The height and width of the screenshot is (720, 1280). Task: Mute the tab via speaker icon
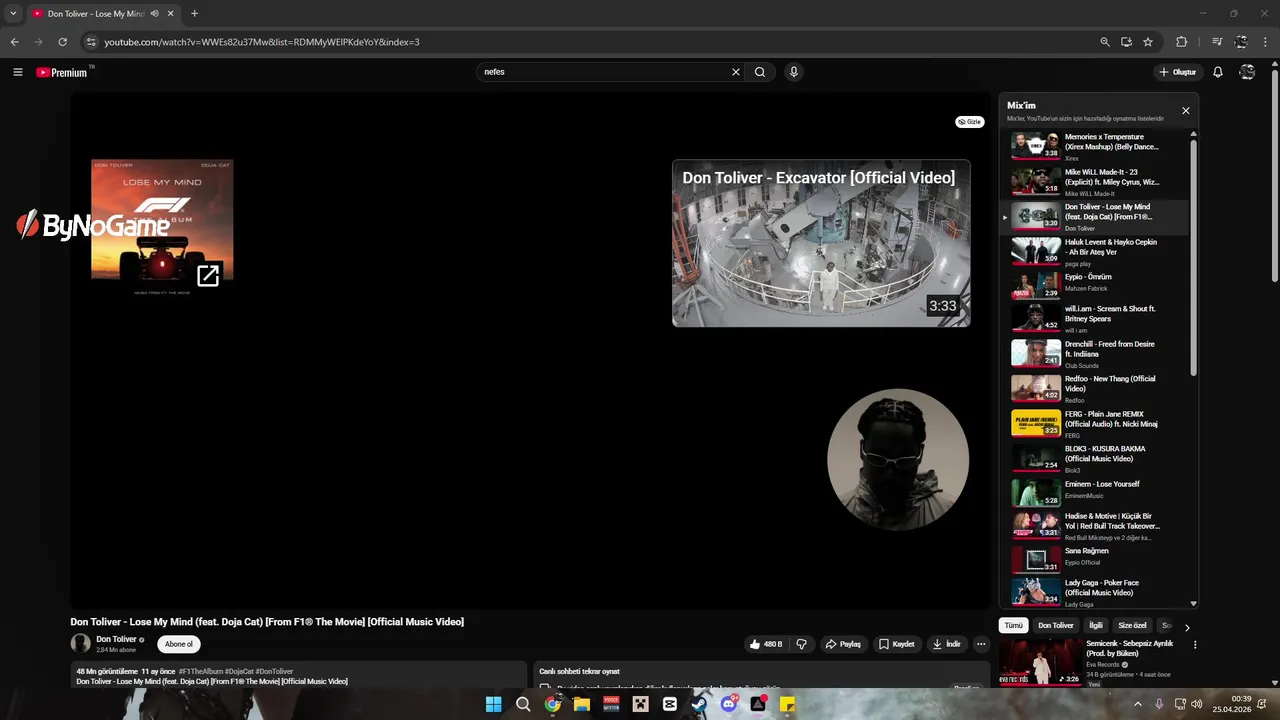point(155,14)
